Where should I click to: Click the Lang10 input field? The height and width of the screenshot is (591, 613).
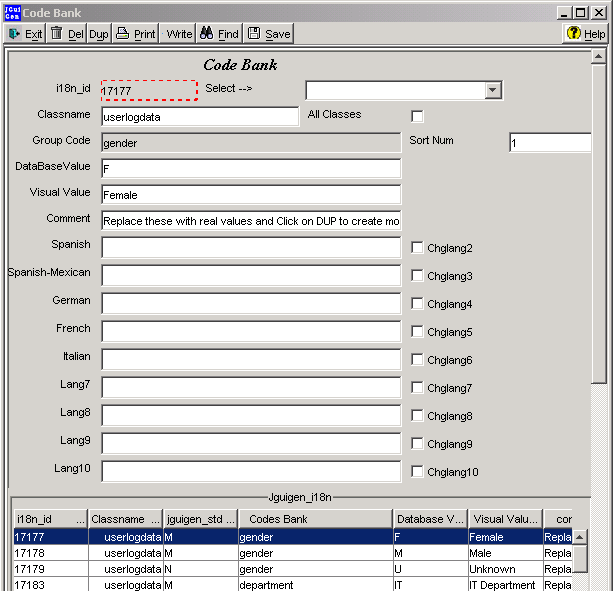251,471
